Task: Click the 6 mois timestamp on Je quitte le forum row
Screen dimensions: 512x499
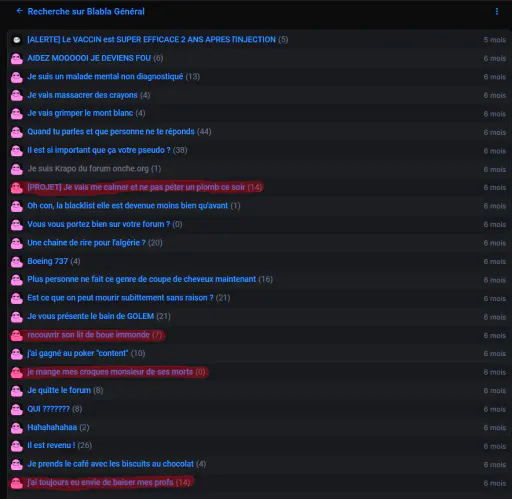Action: pyautogui.click(x=495, y=391)
